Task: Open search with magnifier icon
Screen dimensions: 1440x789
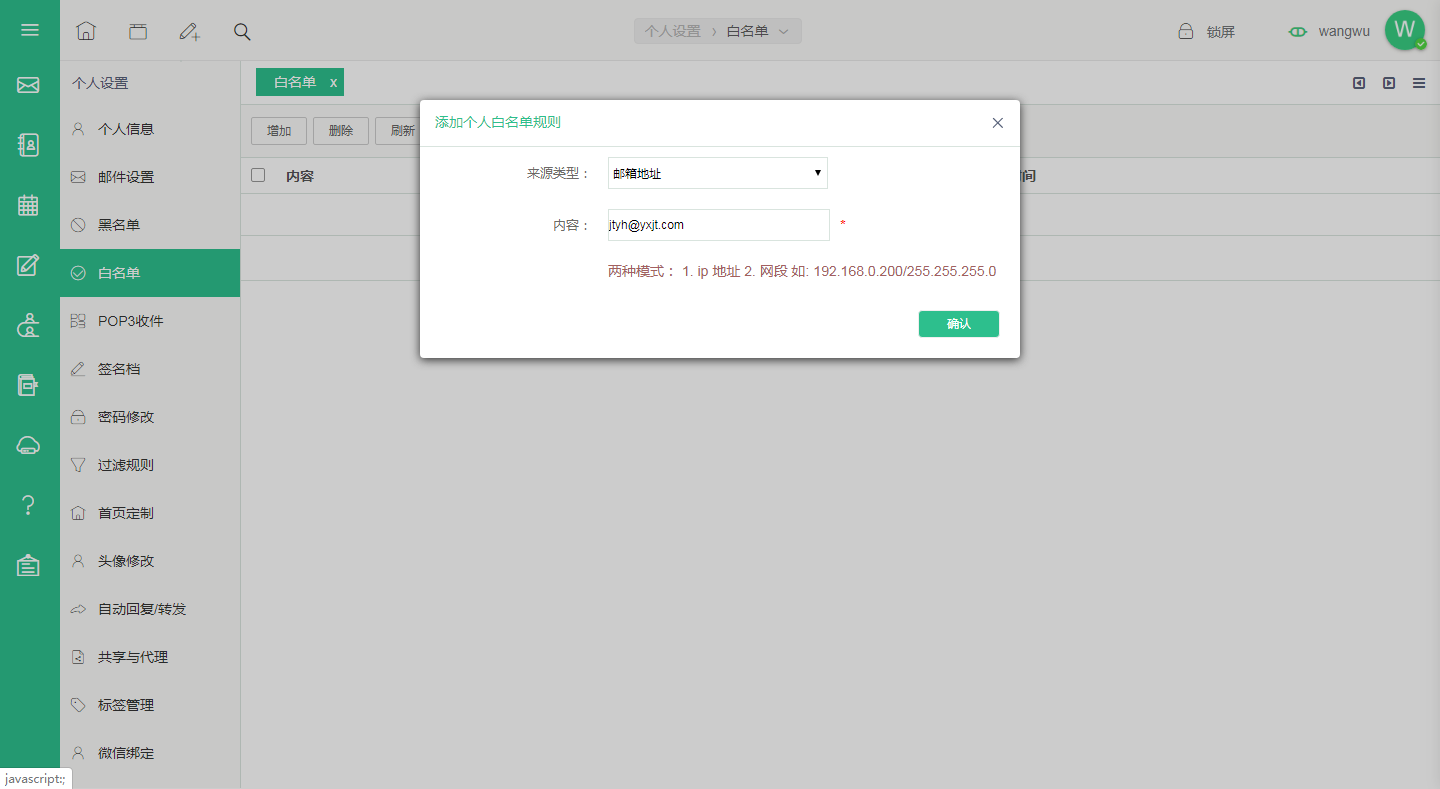Action: tap(242, 31)
